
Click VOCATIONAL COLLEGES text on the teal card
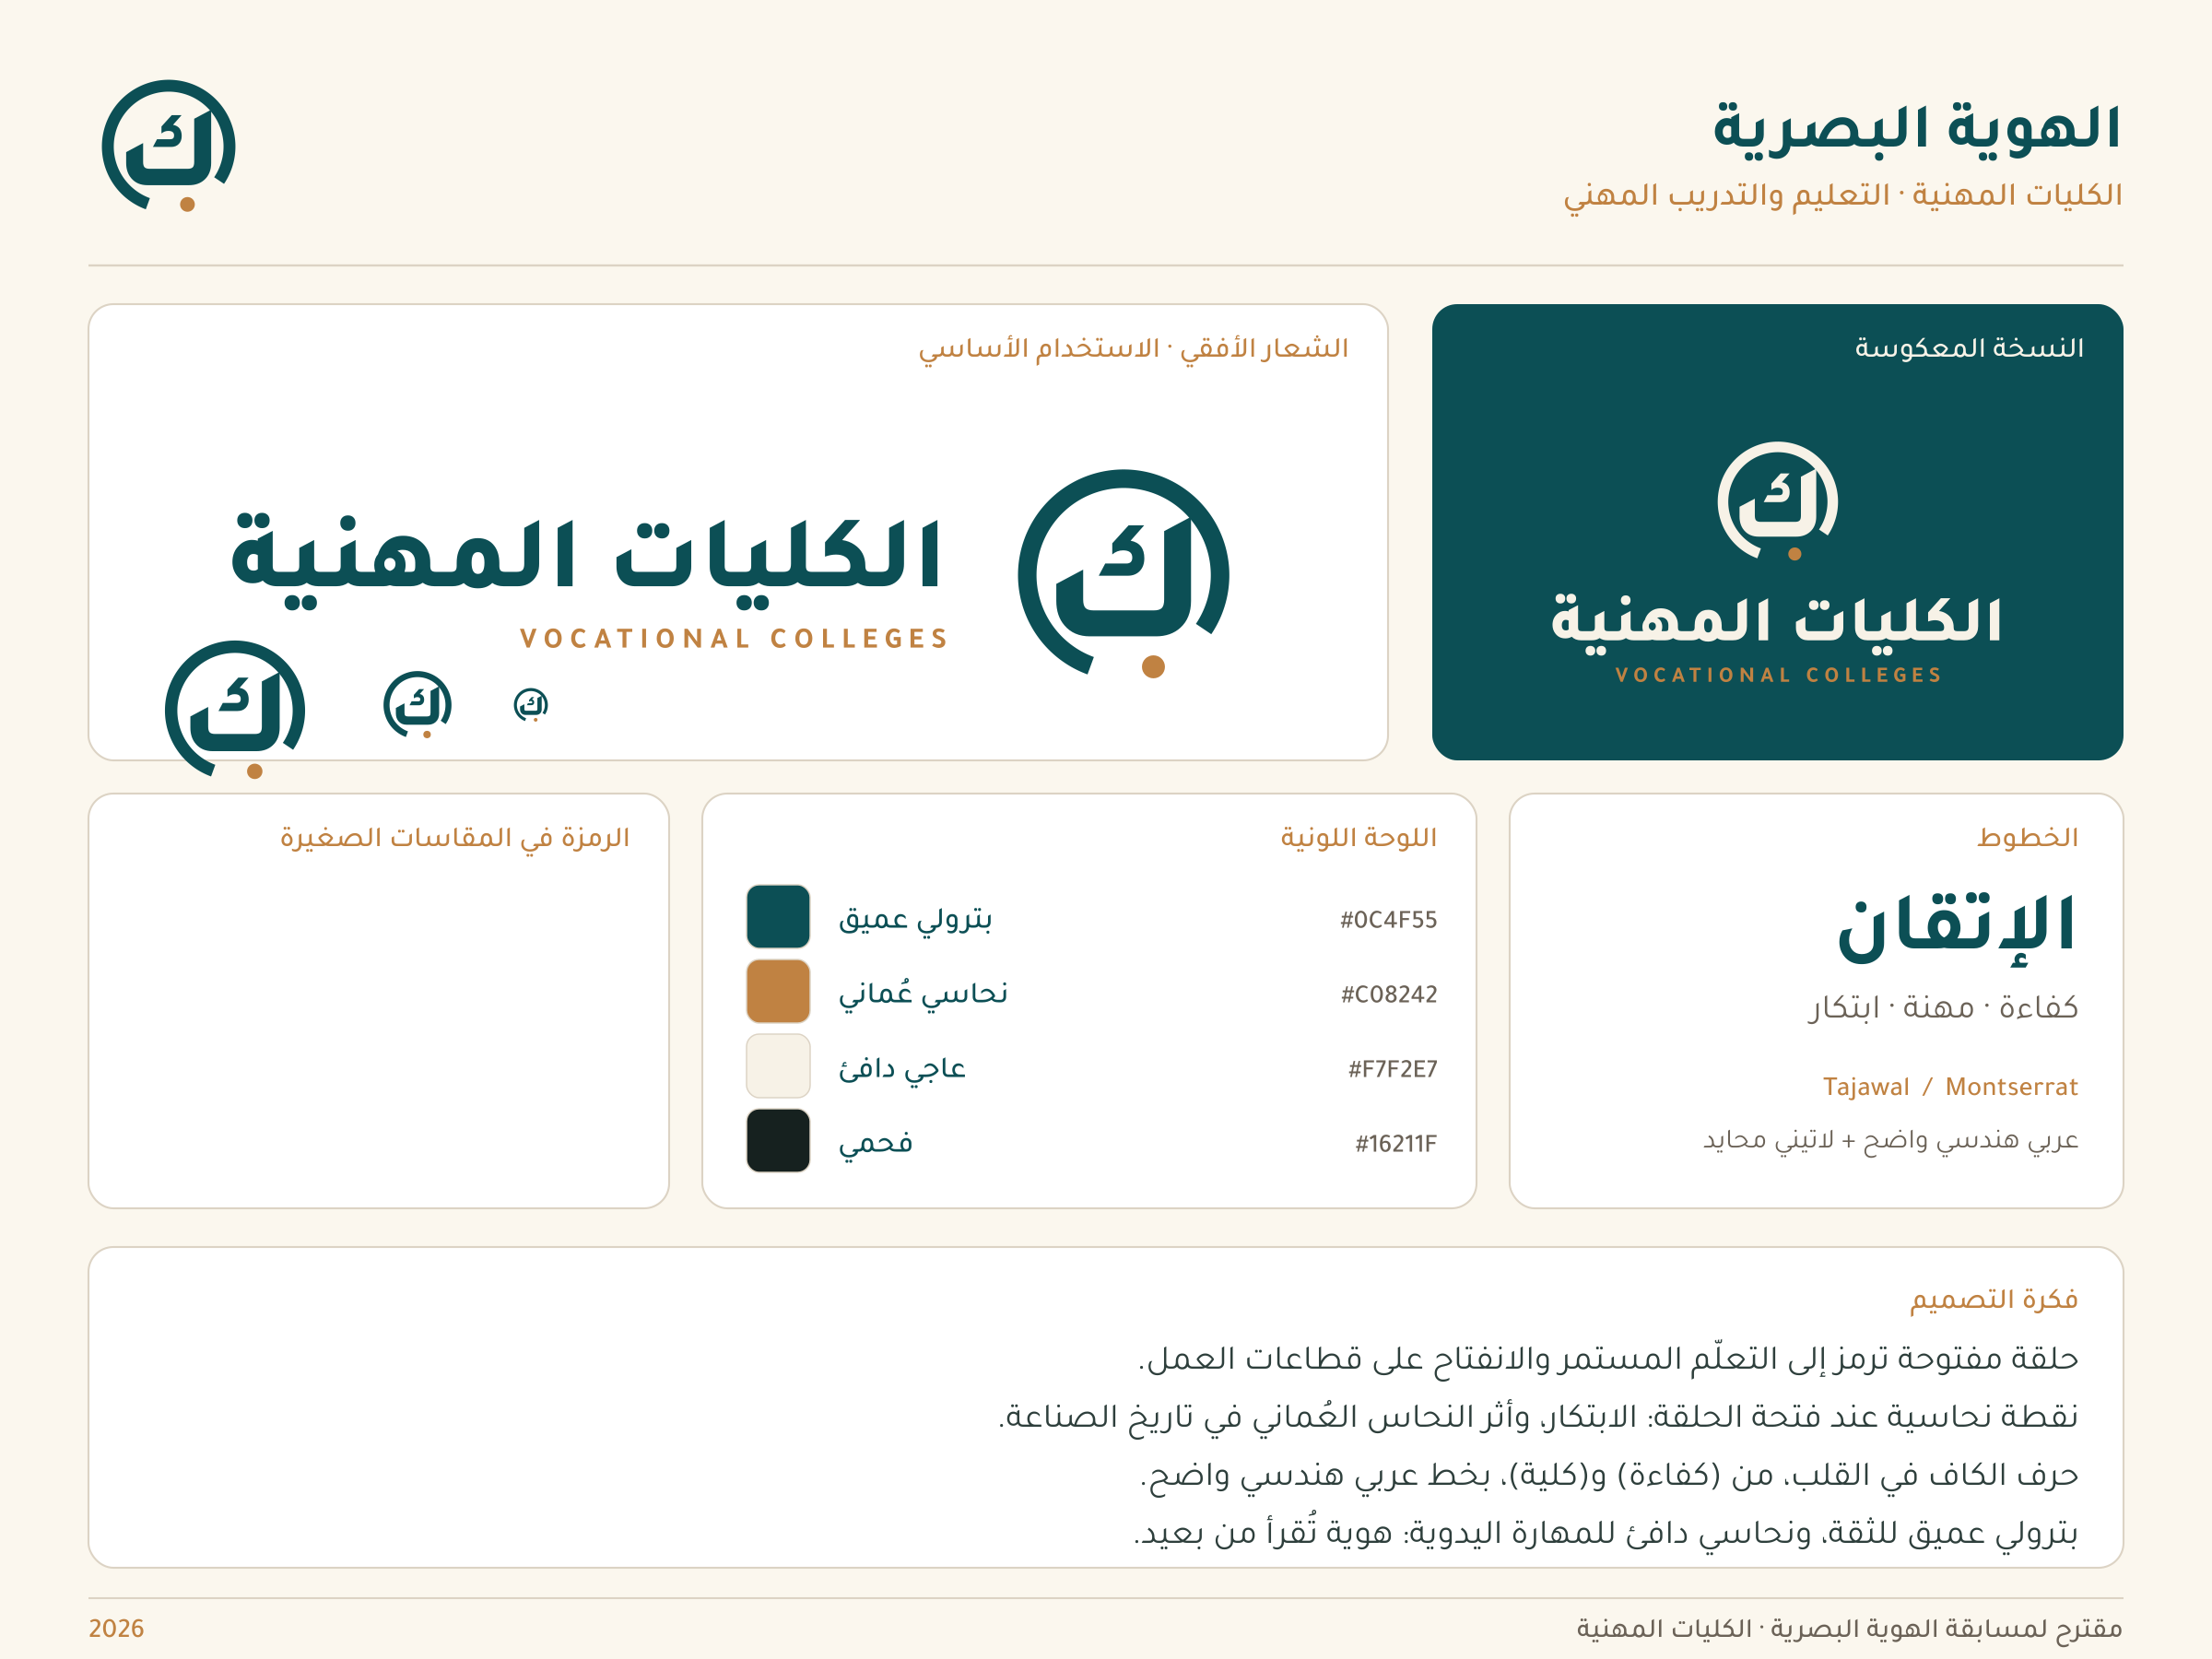click(x=1779, y=675)
